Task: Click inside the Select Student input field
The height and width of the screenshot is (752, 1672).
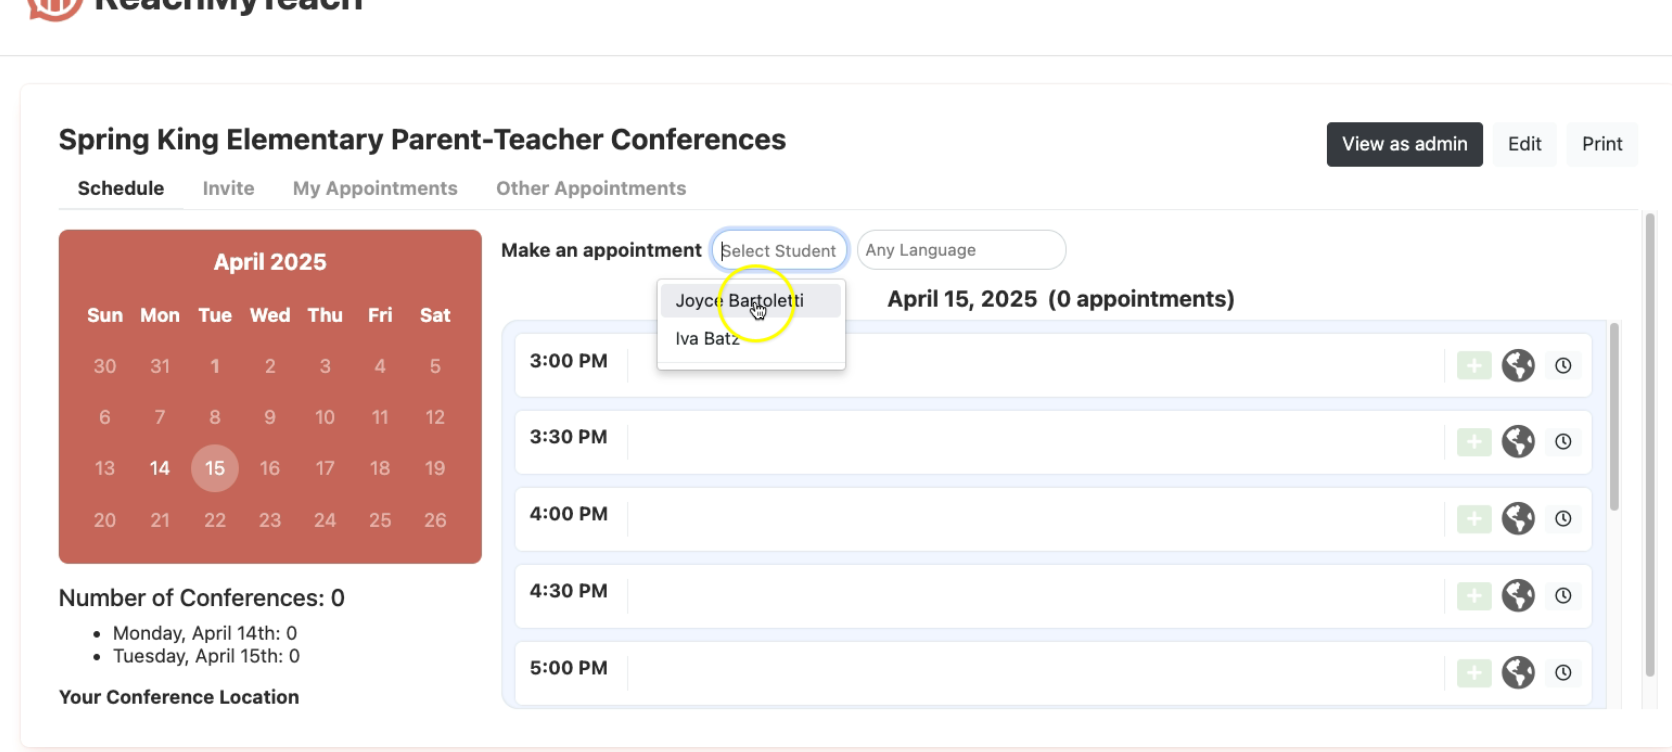Action: tap(779, 250)
